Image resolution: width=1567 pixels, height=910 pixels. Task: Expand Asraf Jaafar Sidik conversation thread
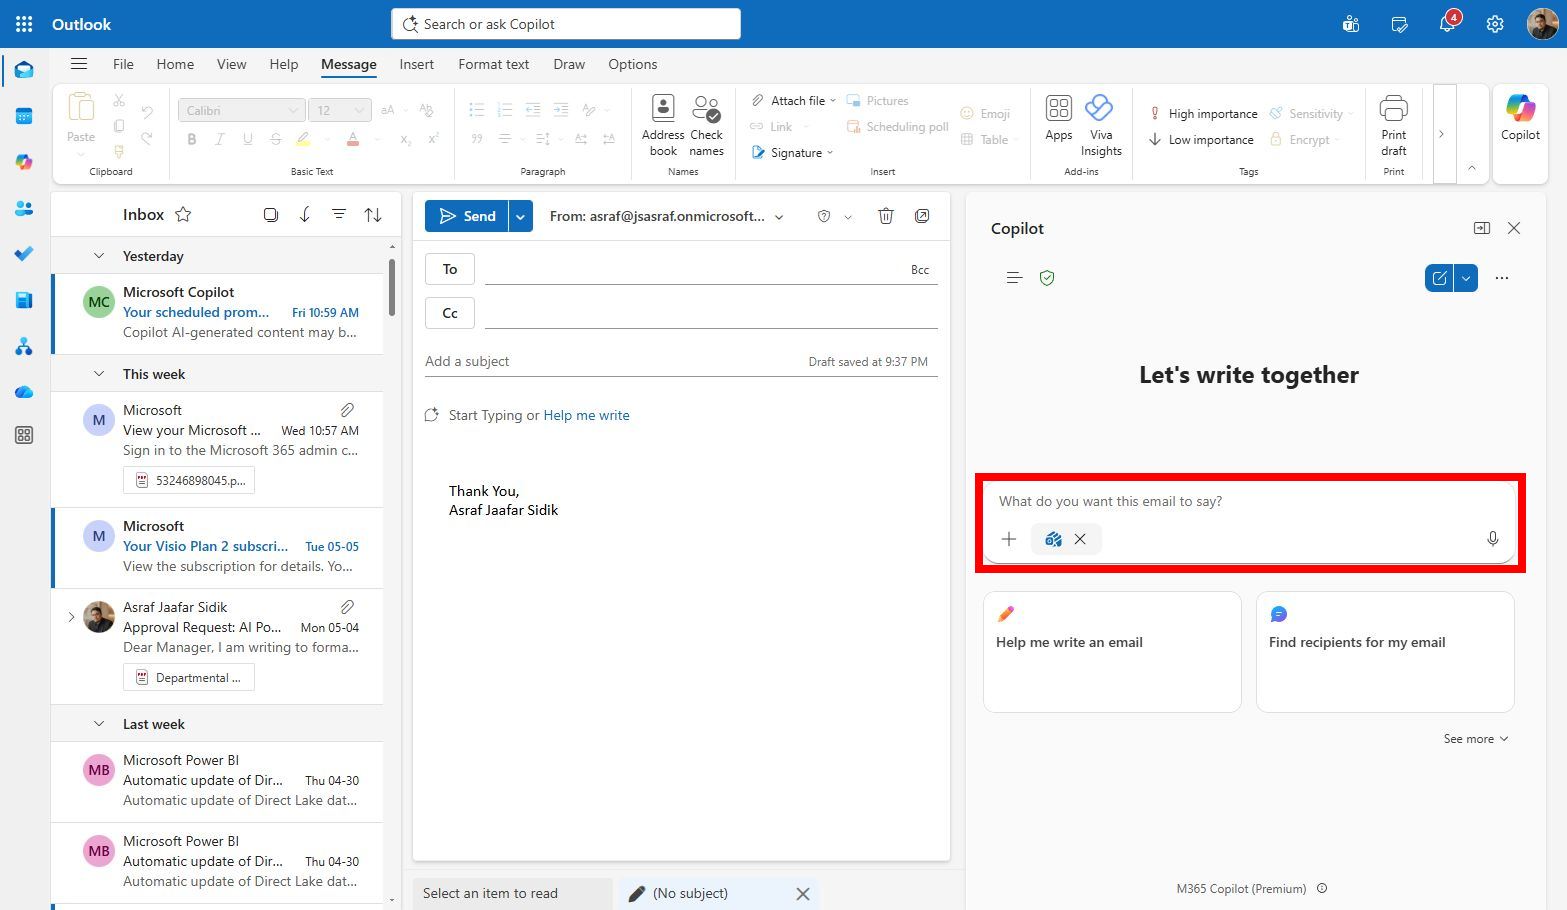tap(71, 617)
